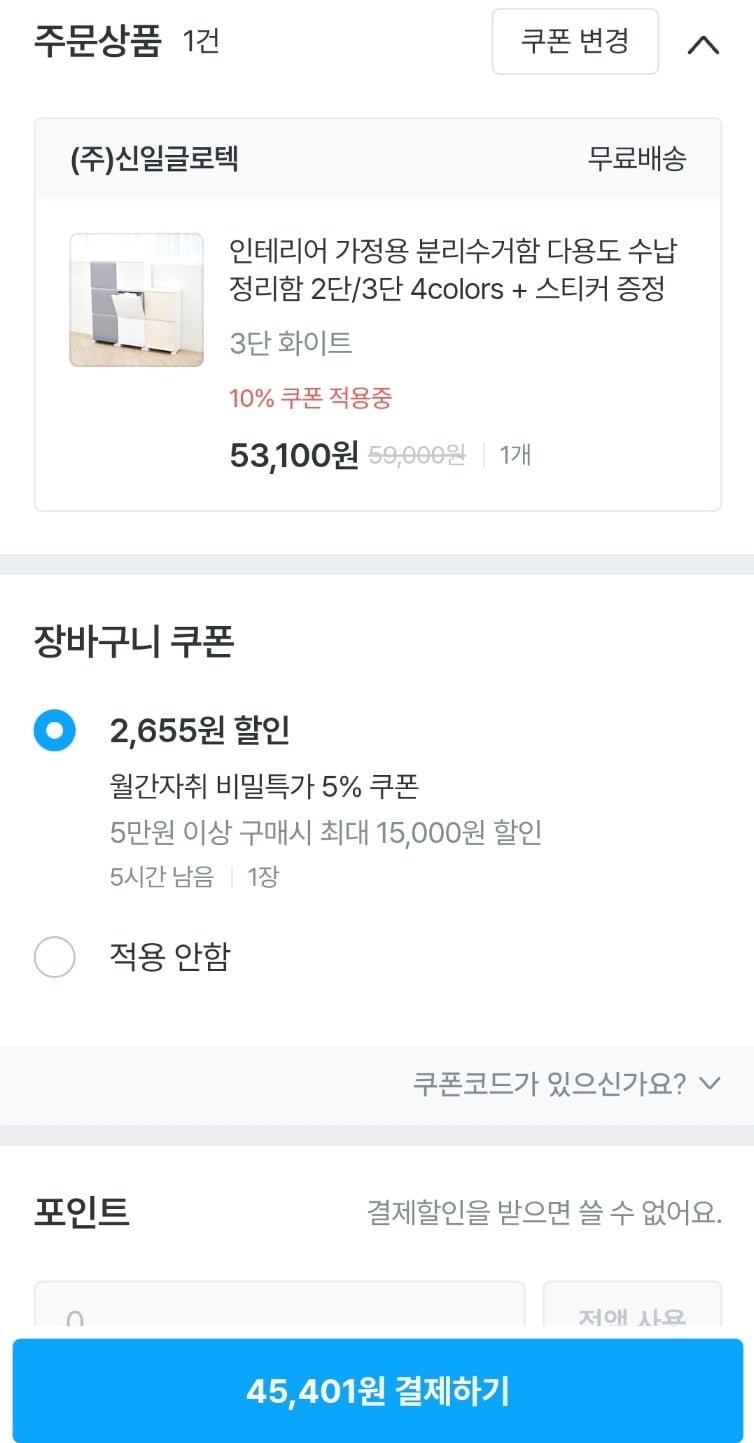Tap the 53,100원 discounted price
Image resolution: width=754 pixels, height=1443 pixels.
[294, 455]
